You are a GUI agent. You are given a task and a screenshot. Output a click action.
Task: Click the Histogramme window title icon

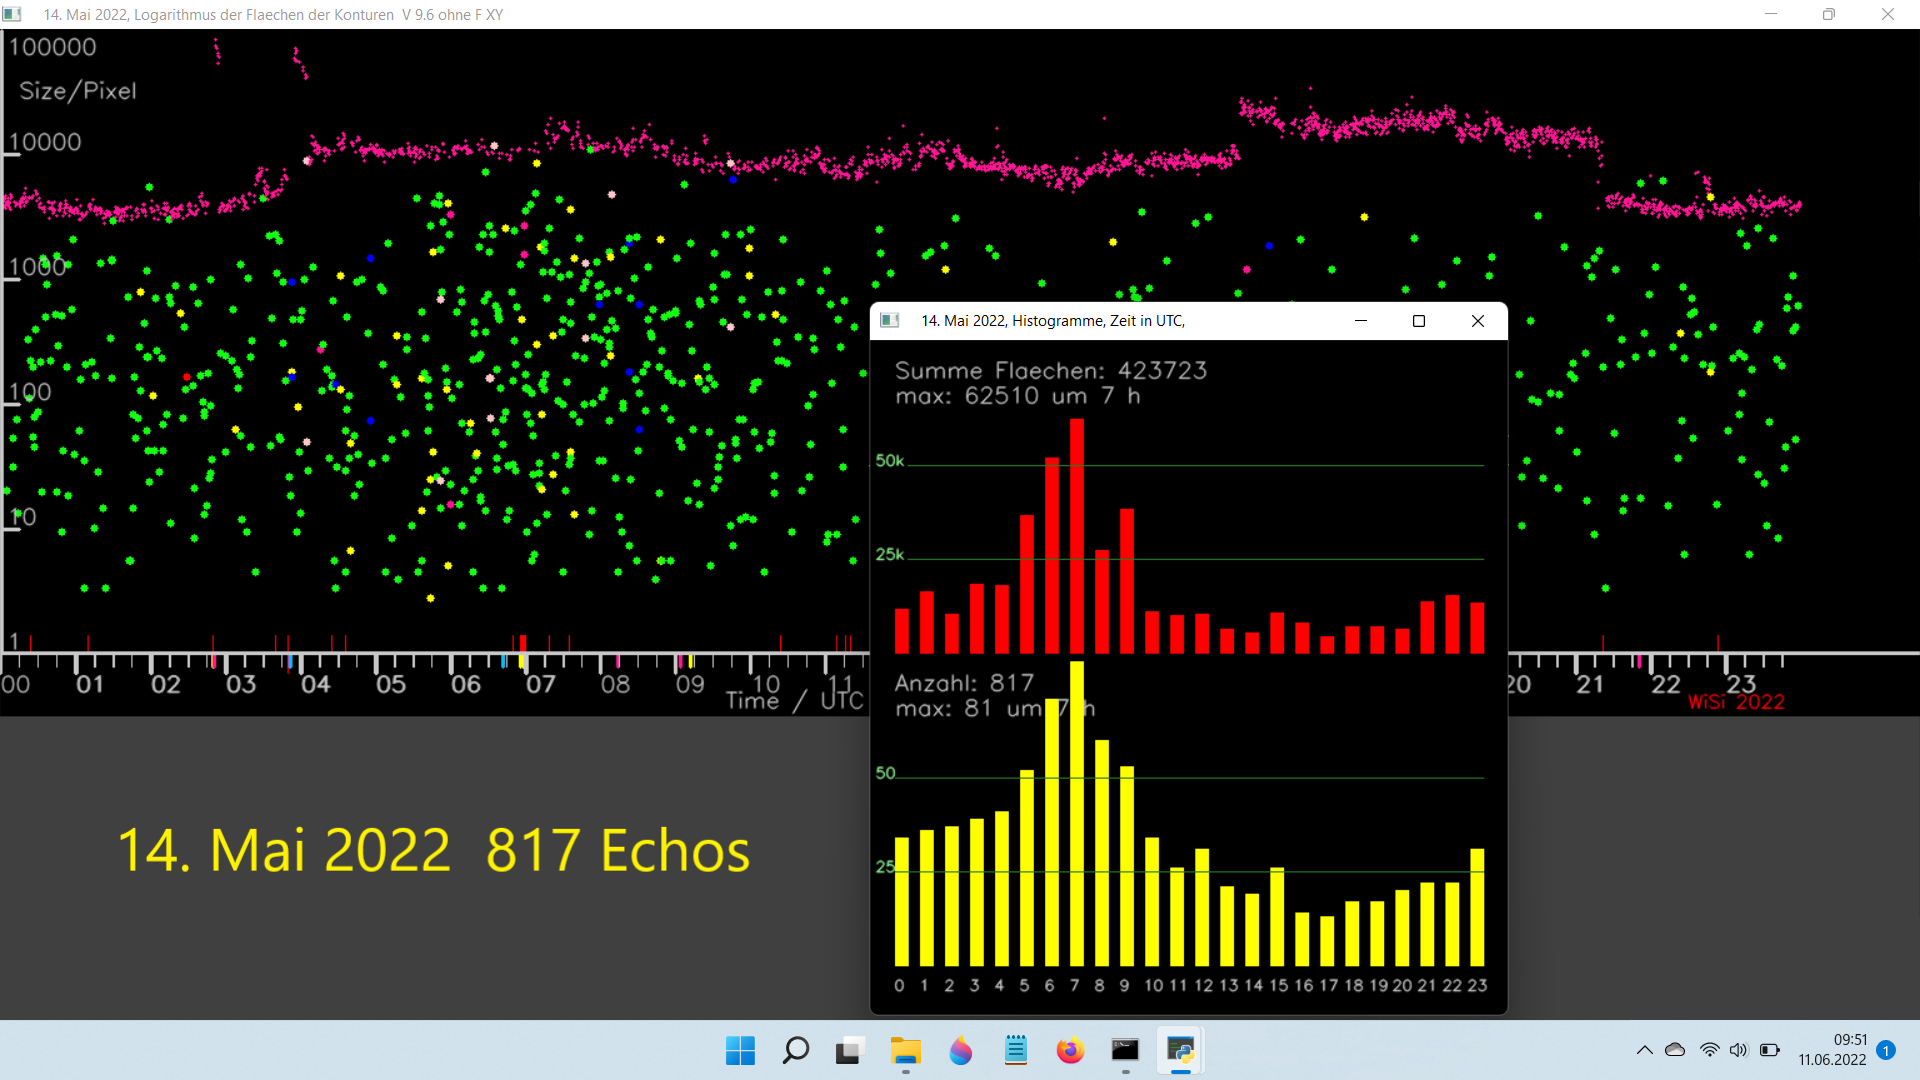coord(889,321)
